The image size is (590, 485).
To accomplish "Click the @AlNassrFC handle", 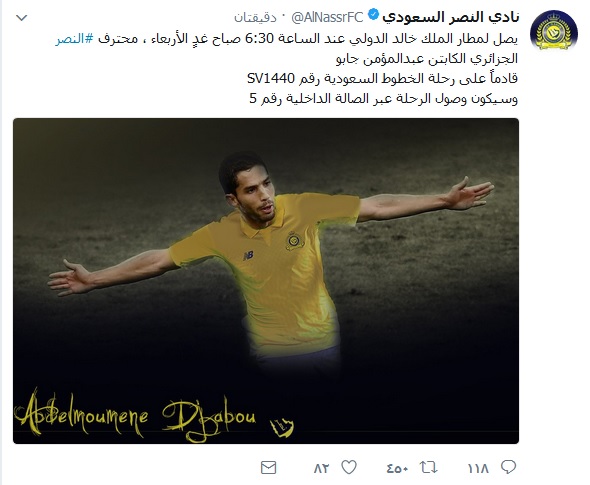I will (327, 17).
